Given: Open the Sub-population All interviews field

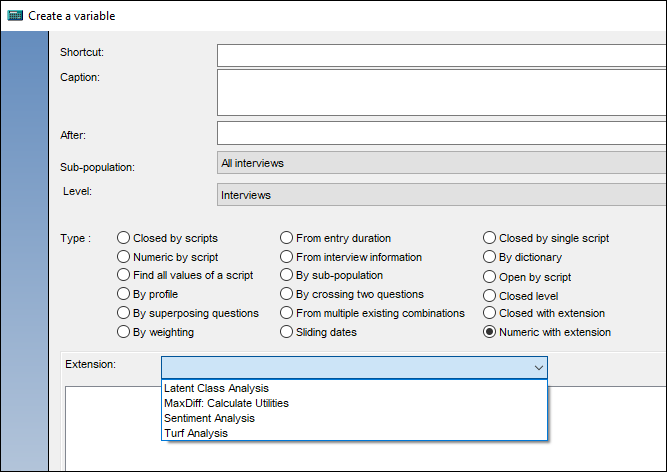Looking at the screenshot, I should 442,163.
